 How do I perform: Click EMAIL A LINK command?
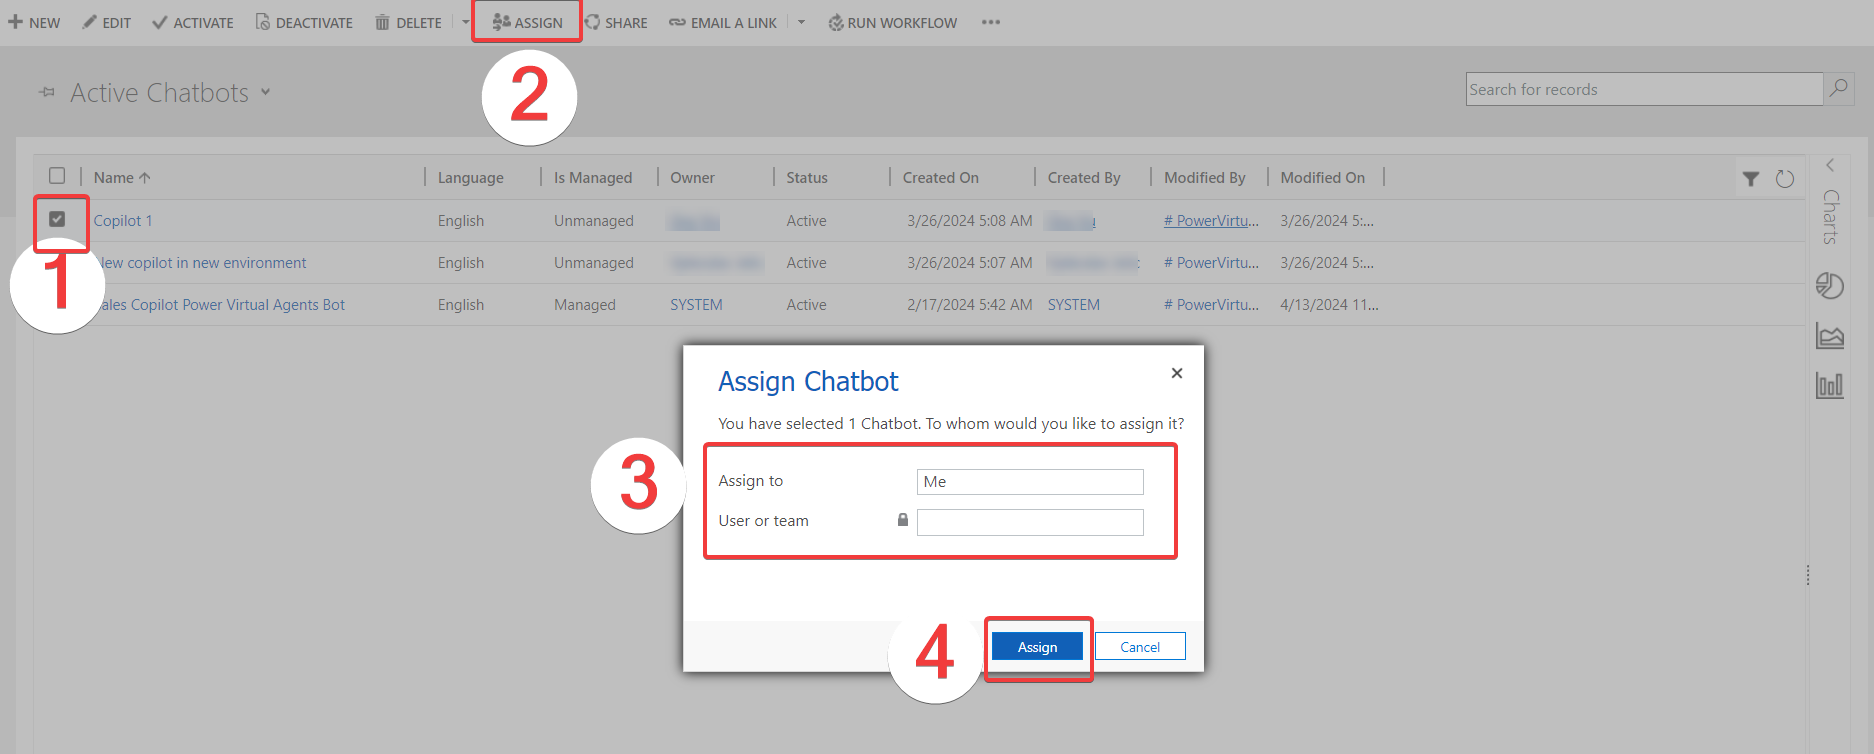click(723, 22)
